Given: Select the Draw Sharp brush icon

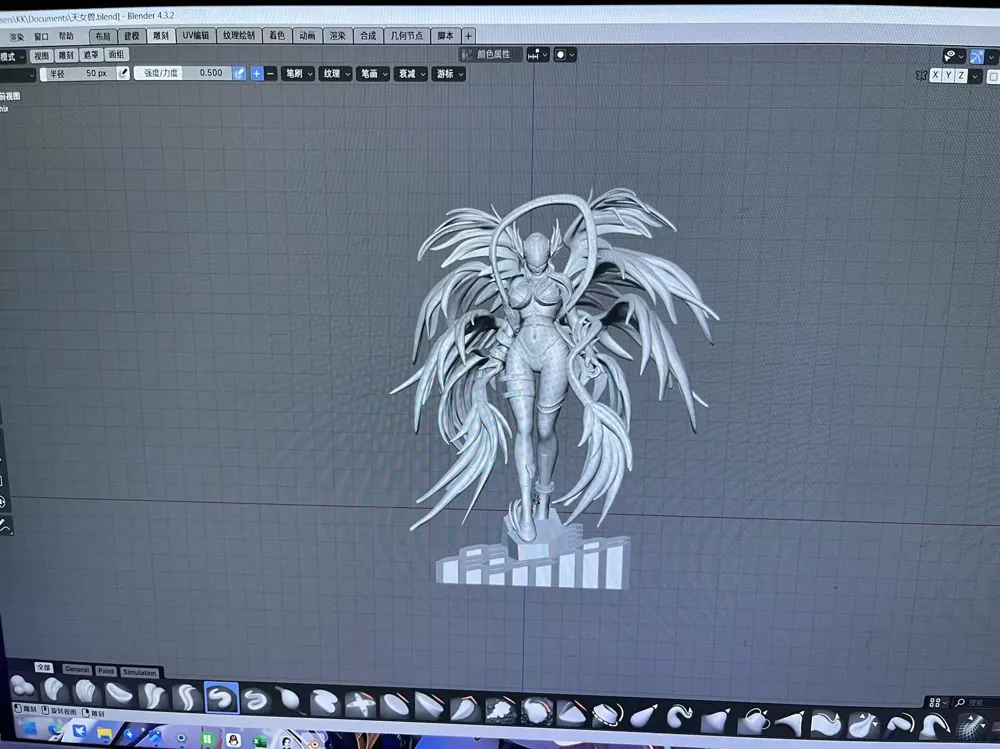Looking at the screenshot, I should [255, 701].
